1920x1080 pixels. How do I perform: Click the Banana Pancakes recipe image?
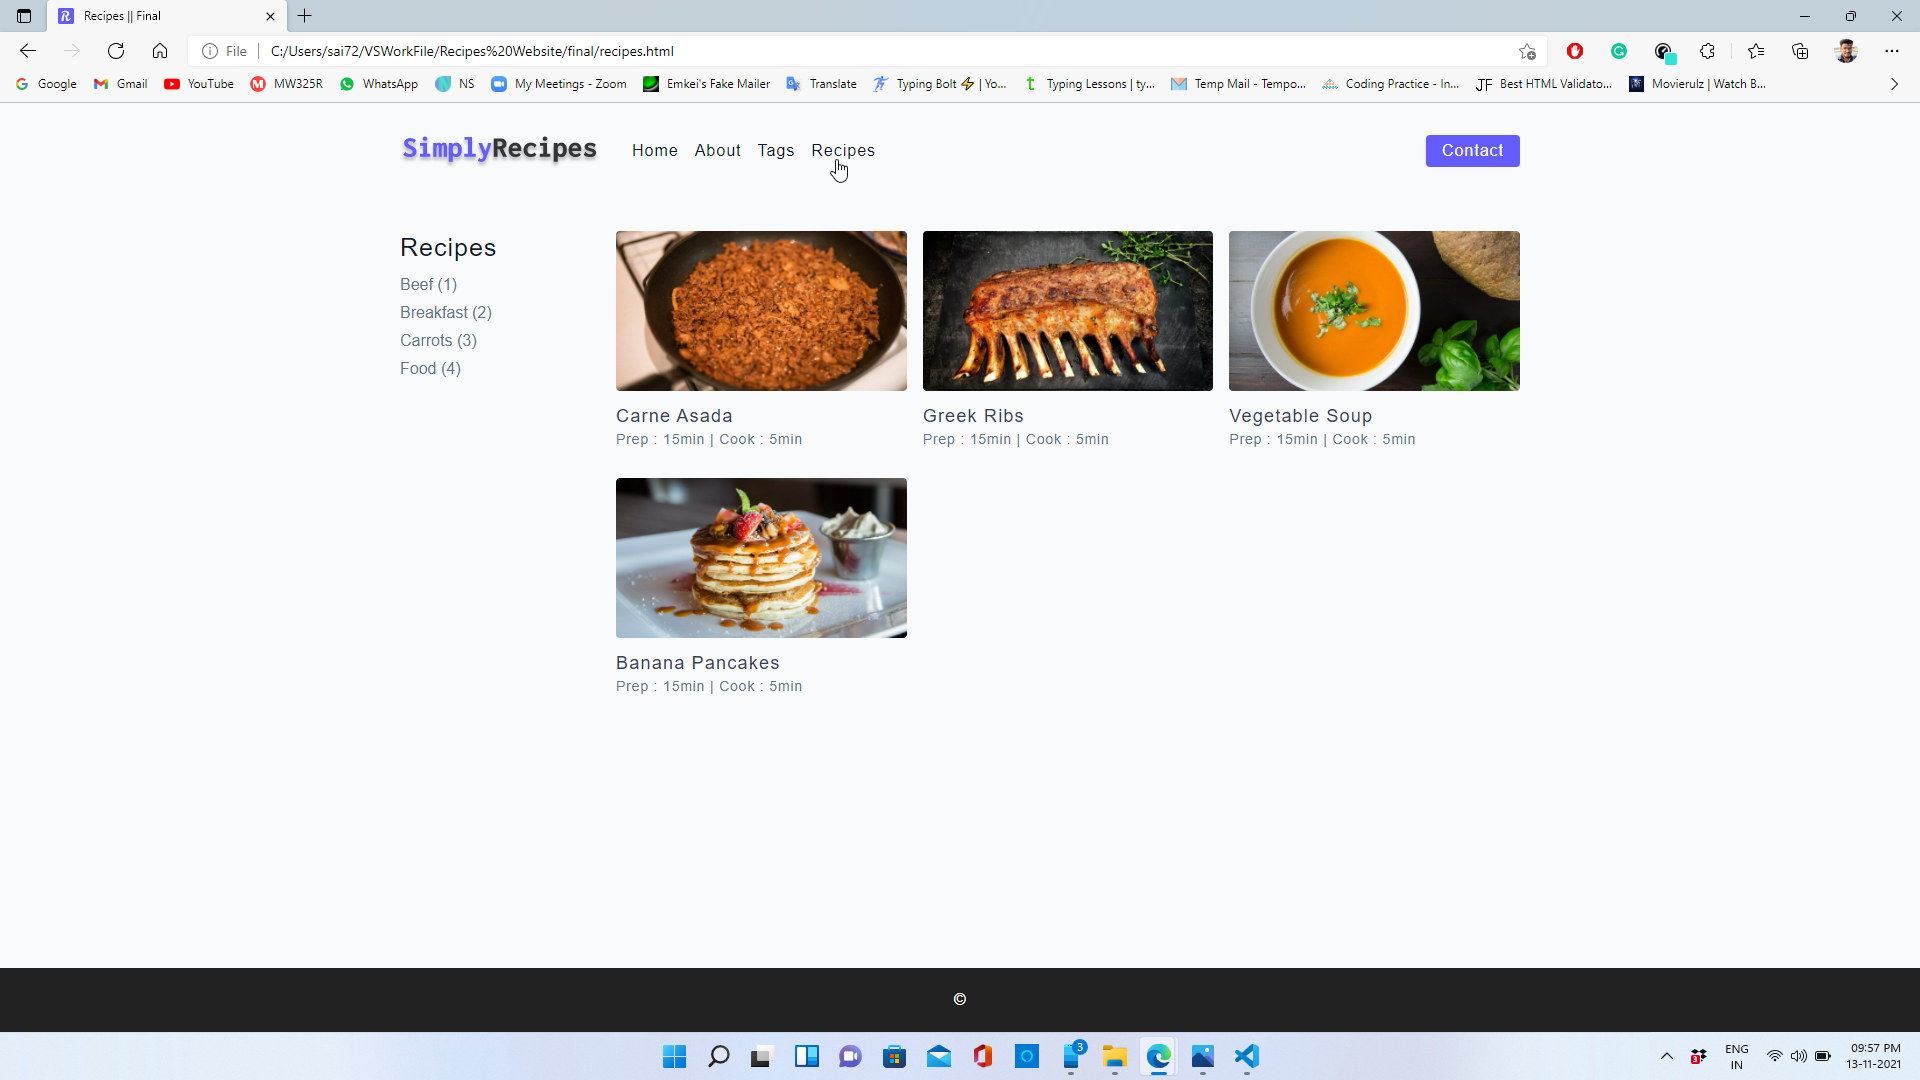click(761, 557)
